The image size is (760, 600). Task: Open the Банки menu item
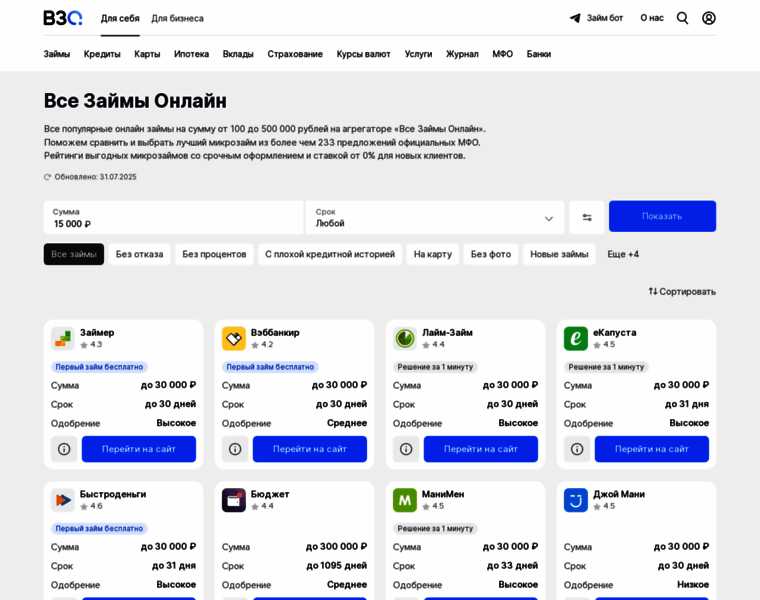pyautogui.click(x=539, y=54)
